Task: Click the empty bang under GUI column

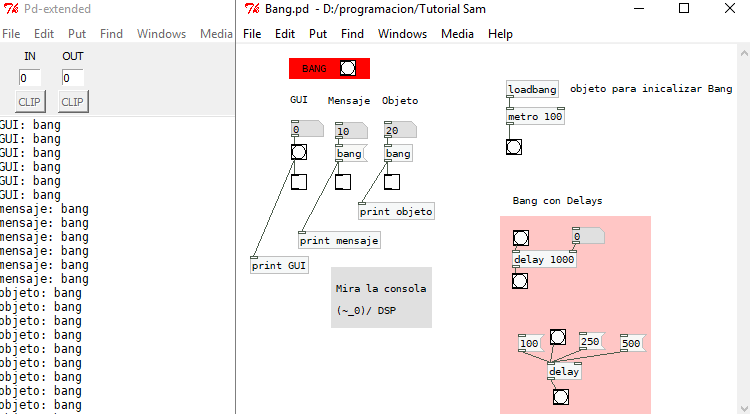Action: (299, 182)
